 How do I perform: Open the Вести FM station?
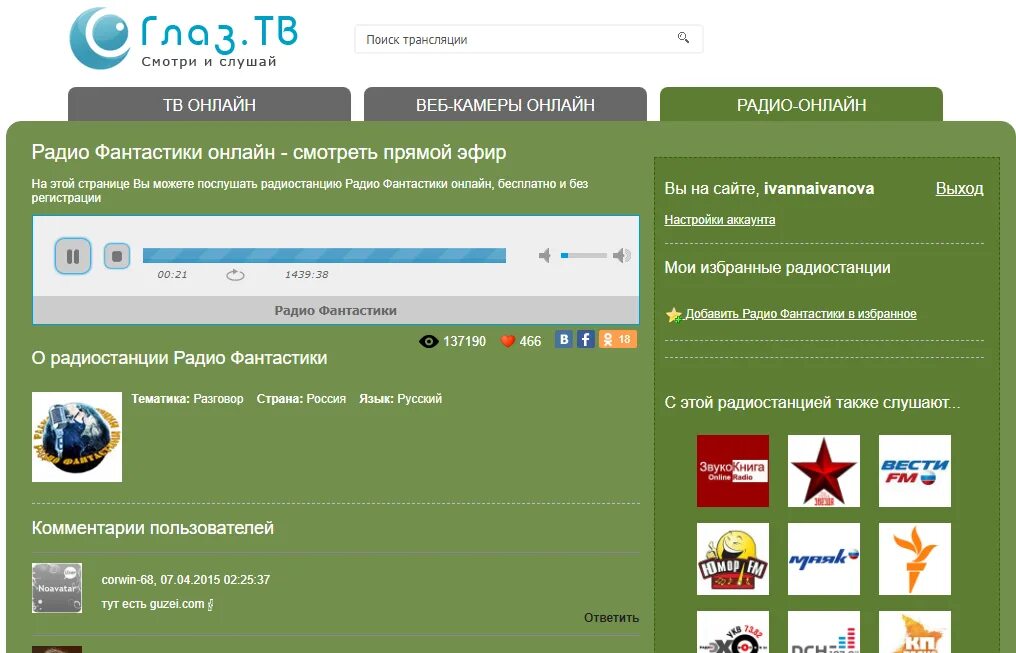(x=915, y=471)
